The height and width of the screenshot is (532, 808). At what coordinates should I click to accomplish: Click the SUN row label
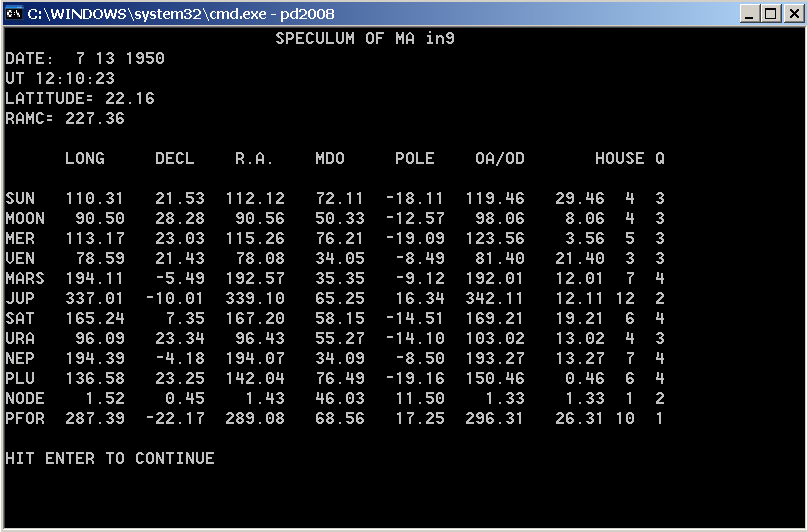(20, 199)
